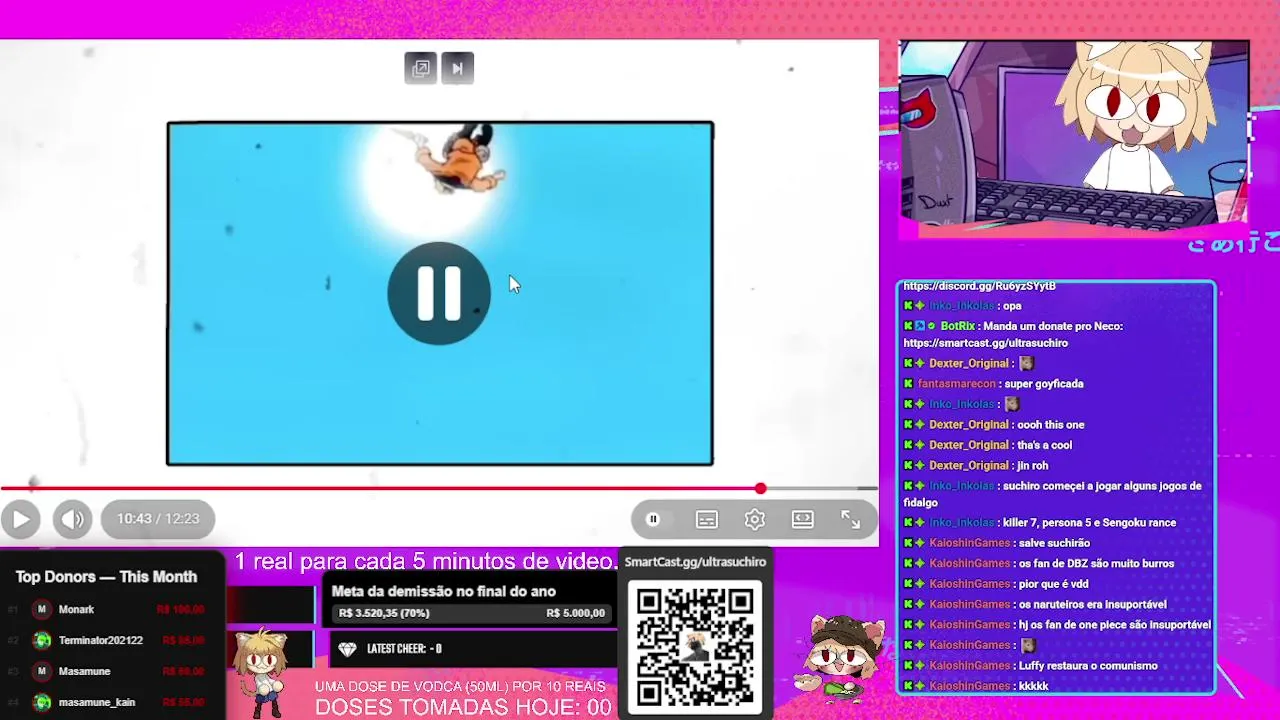Click the 'super goyficada' chat message
The height and width of the screenshot is (720, 1280).
tap(1044, 384)
